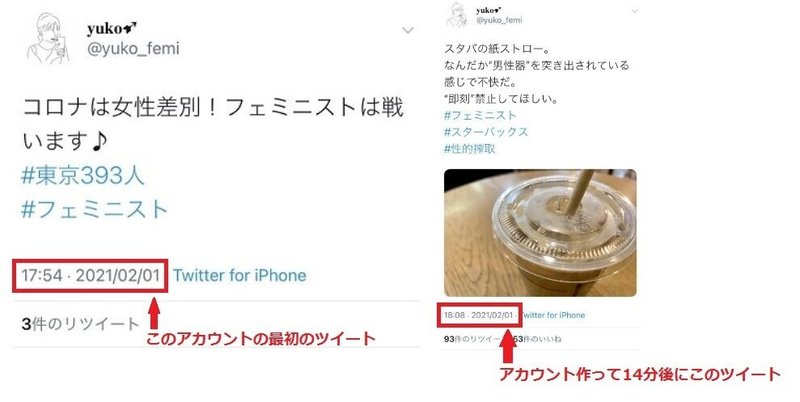
Task: Click the @yuko_femi handle in left tweet
Action: [133, 48]
